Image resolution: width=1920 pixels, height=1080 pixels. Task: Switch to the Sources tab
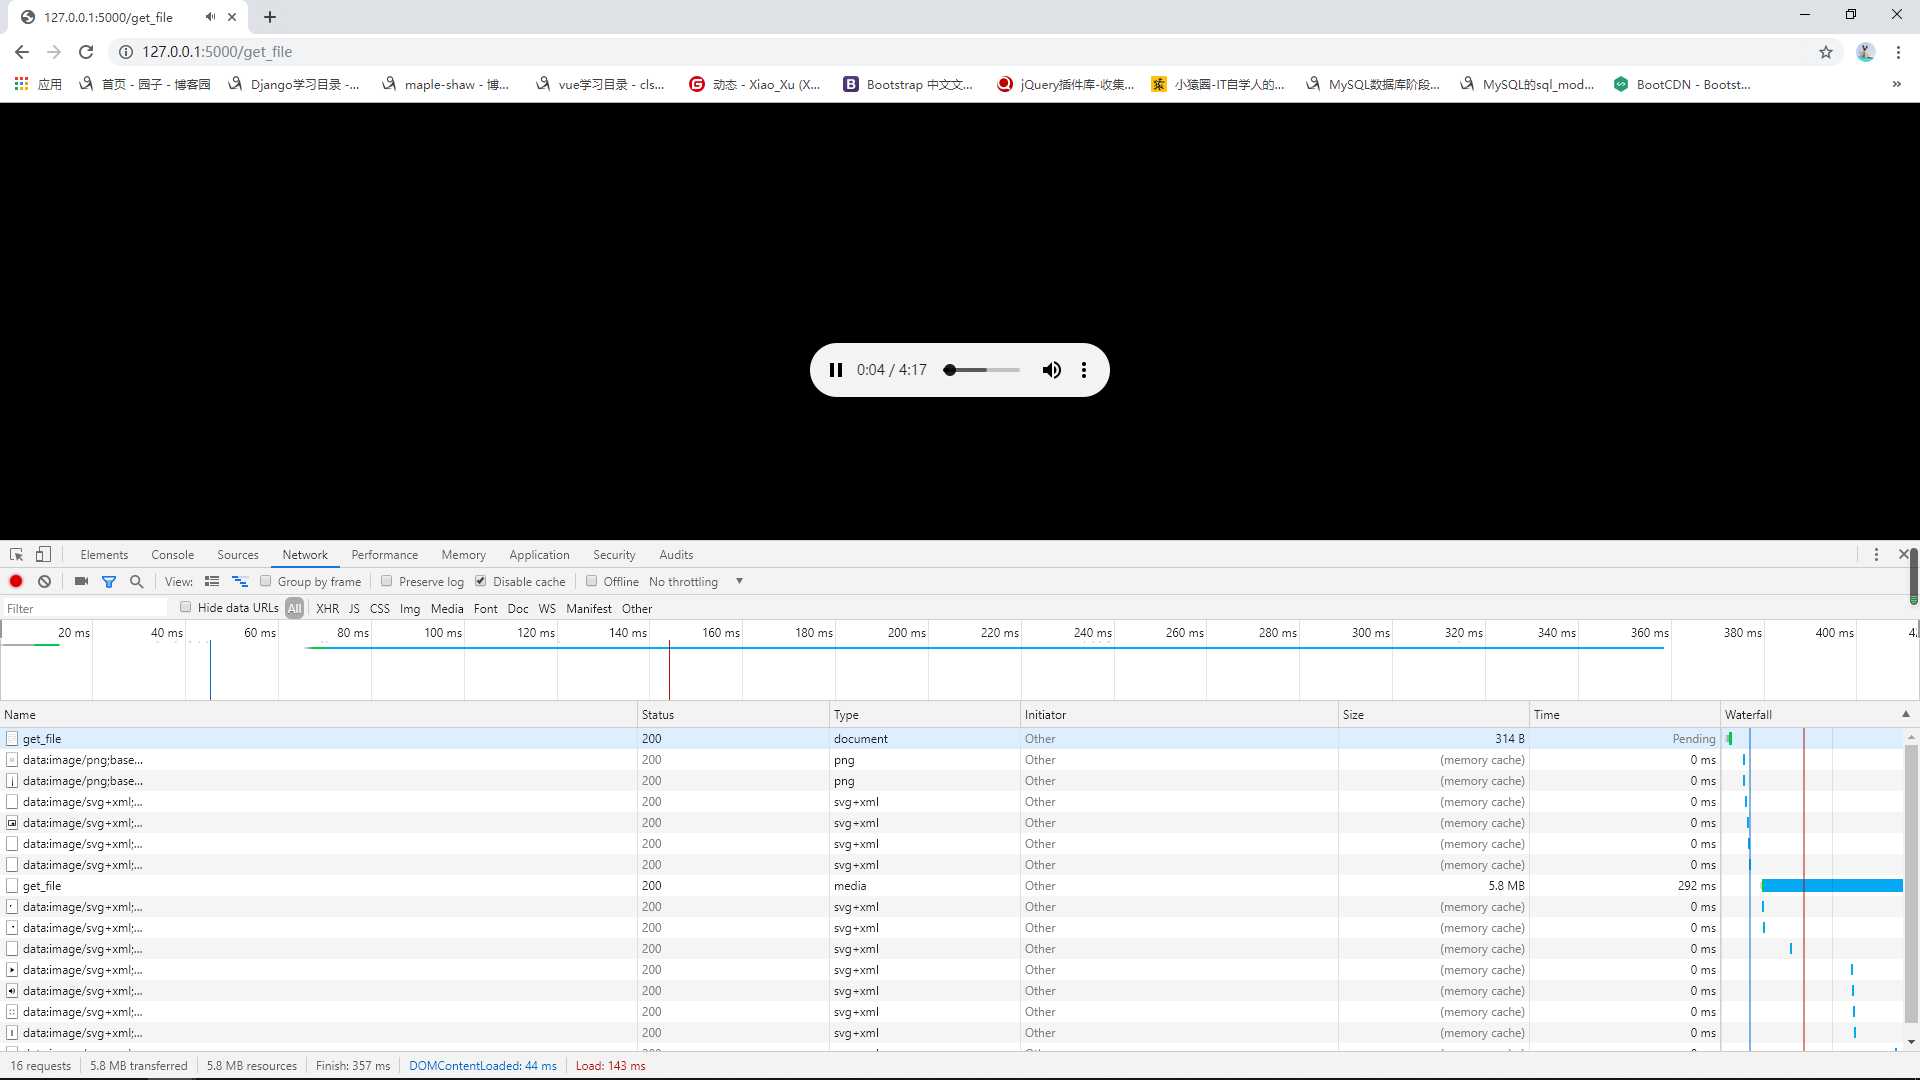[x=238, y=555]
